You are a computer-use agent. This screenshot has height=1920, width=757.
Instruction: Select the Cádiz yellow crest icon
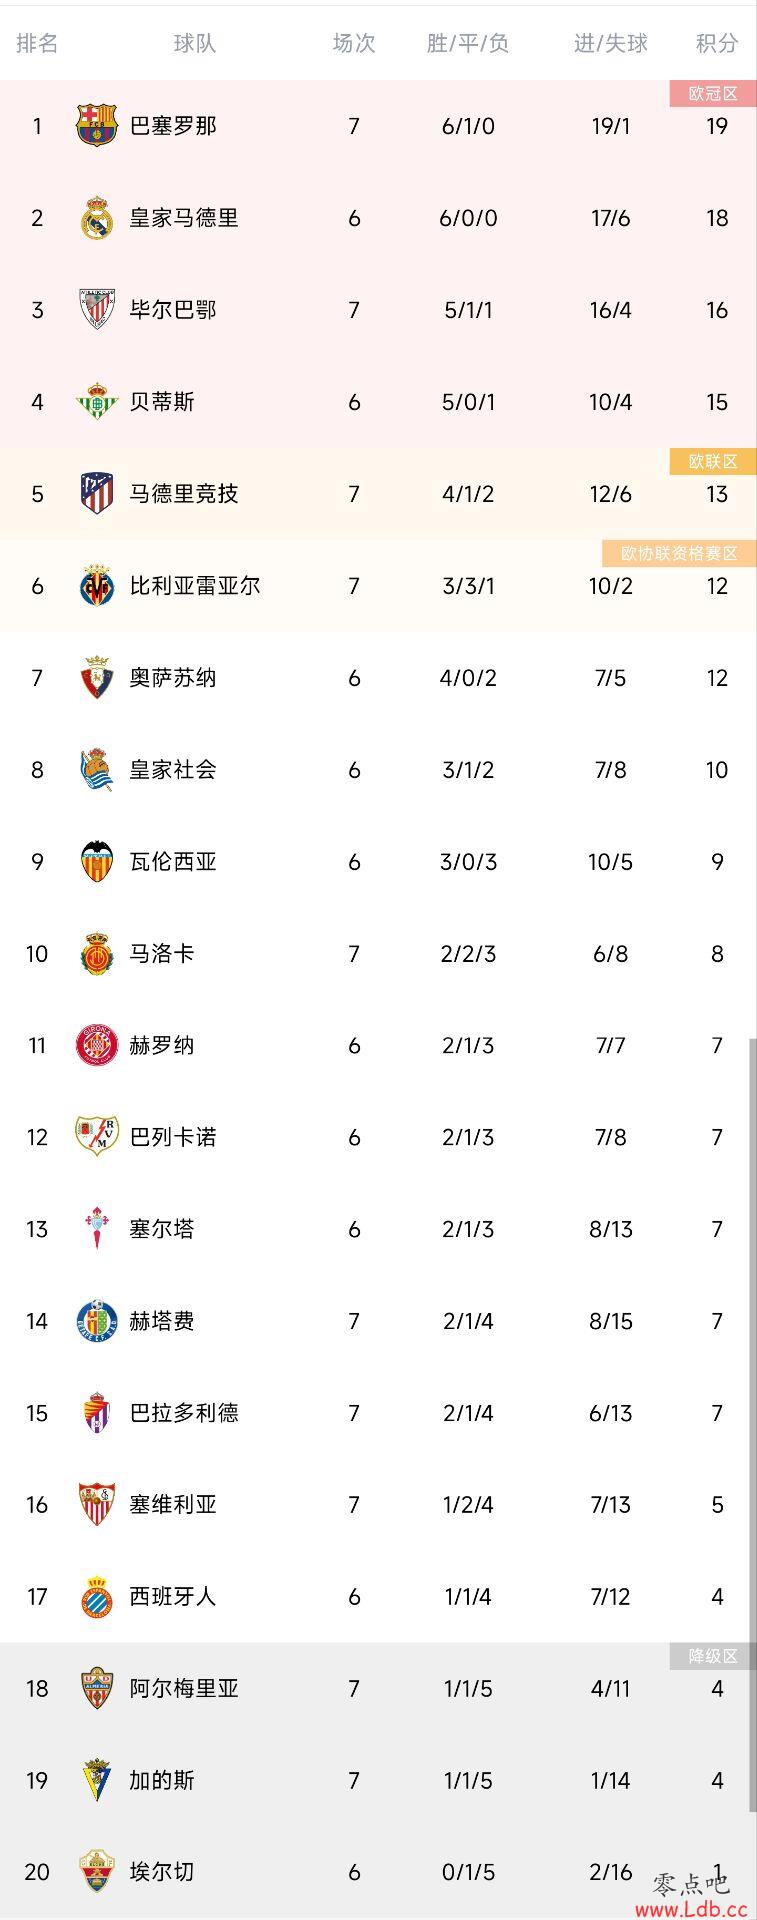pyautogui.click(x=97, y=1781)
